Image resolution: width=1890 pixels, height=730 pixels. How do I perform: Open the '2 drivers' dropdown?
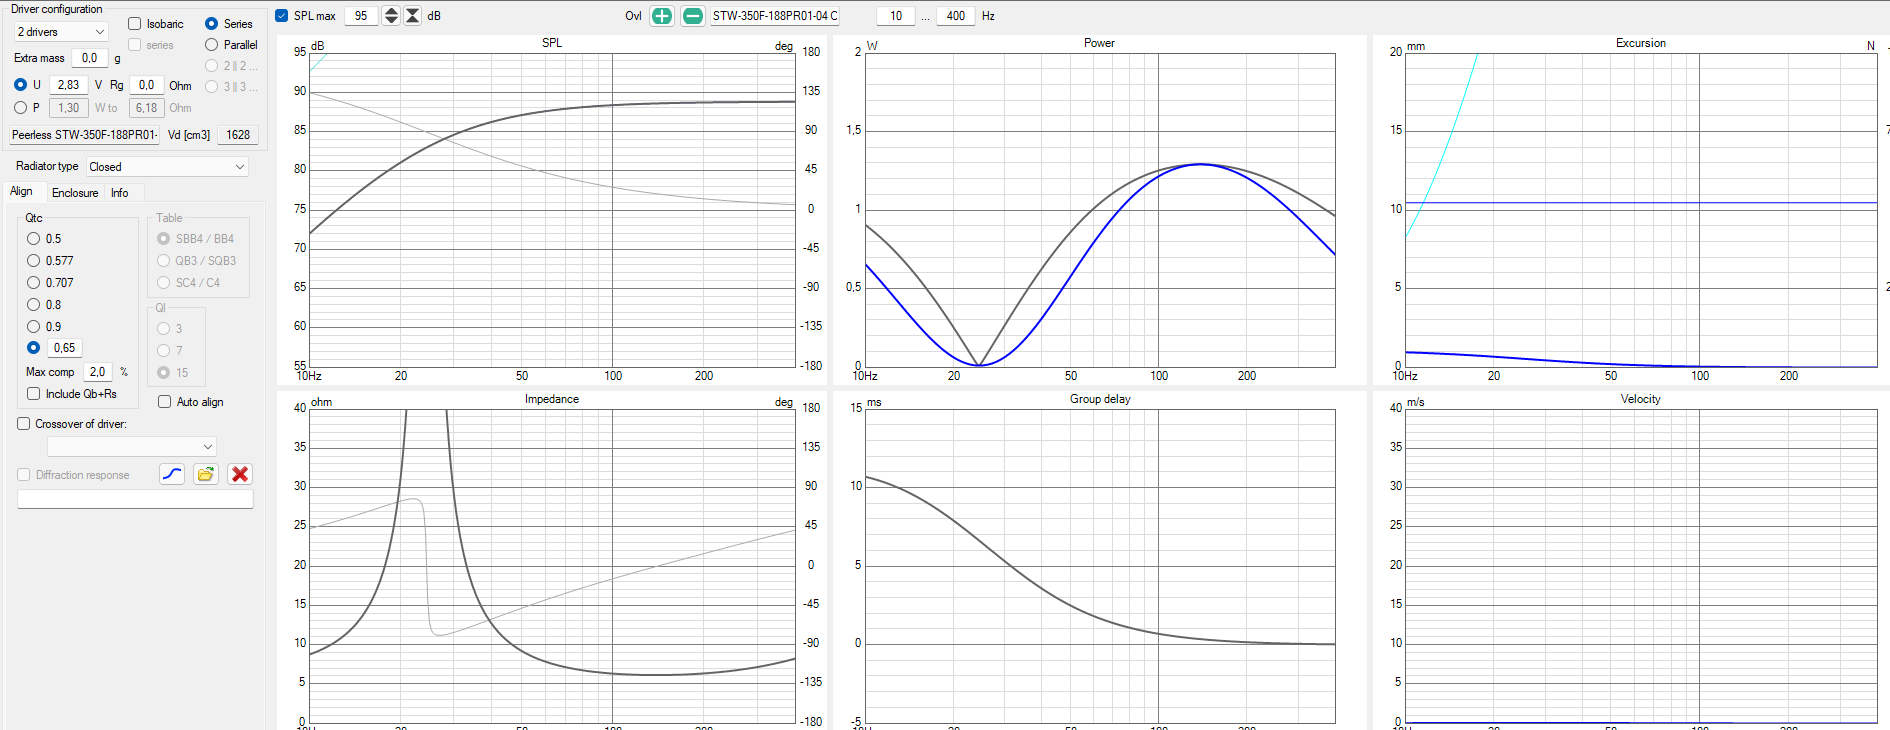[x=60, y=32]
